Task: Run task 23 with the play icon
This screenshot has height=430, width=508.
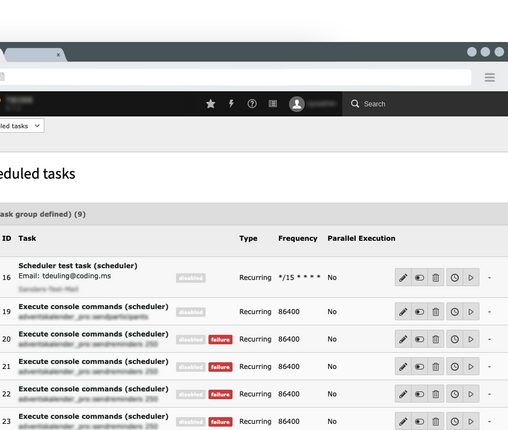Action: pos(471,421)
